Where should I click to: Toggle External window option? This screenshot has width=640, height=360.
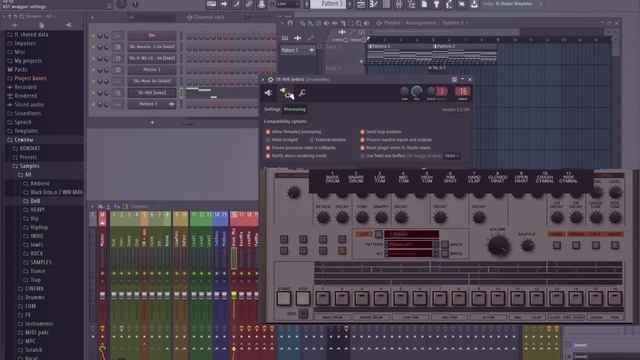[x=311, y=140]
